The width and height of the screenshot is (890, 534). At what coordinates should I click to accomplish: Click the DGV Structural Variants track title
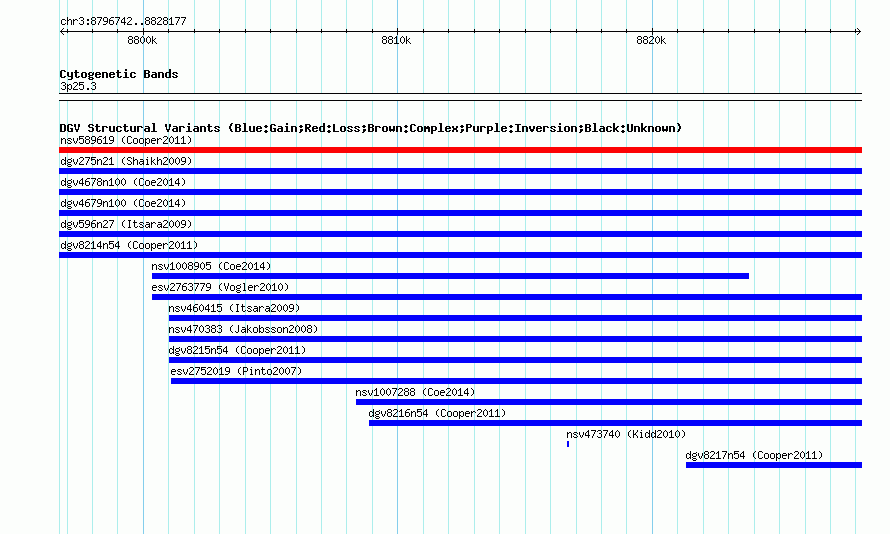coord(370,128)
